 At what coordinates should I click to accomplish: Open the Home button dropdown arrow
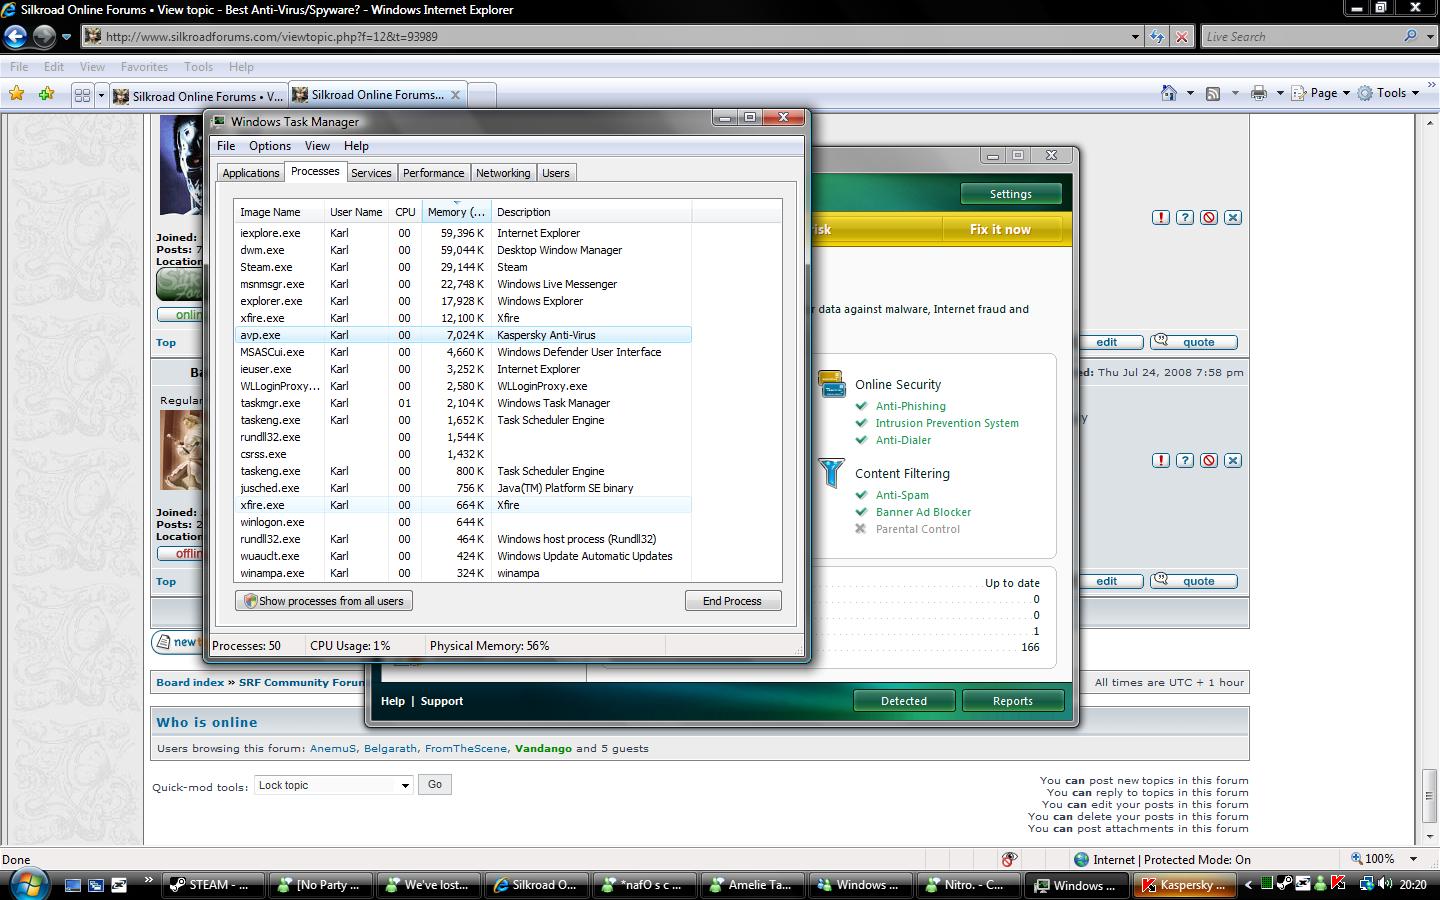(x=1189, y=93)
